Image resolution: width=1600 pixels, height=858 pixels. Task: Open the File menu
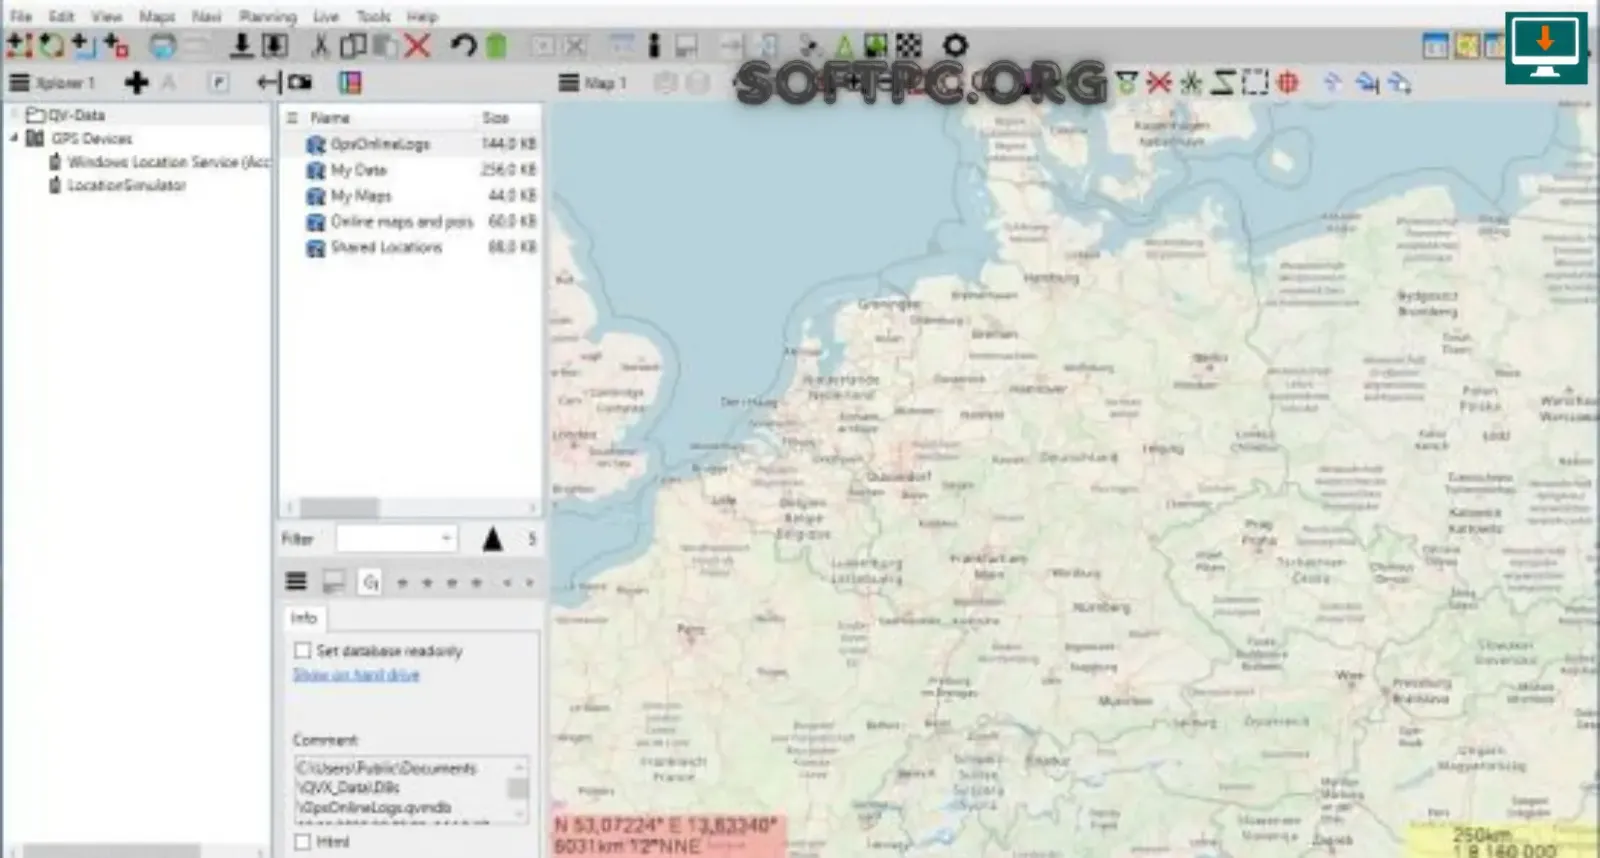tap(21, 16)
